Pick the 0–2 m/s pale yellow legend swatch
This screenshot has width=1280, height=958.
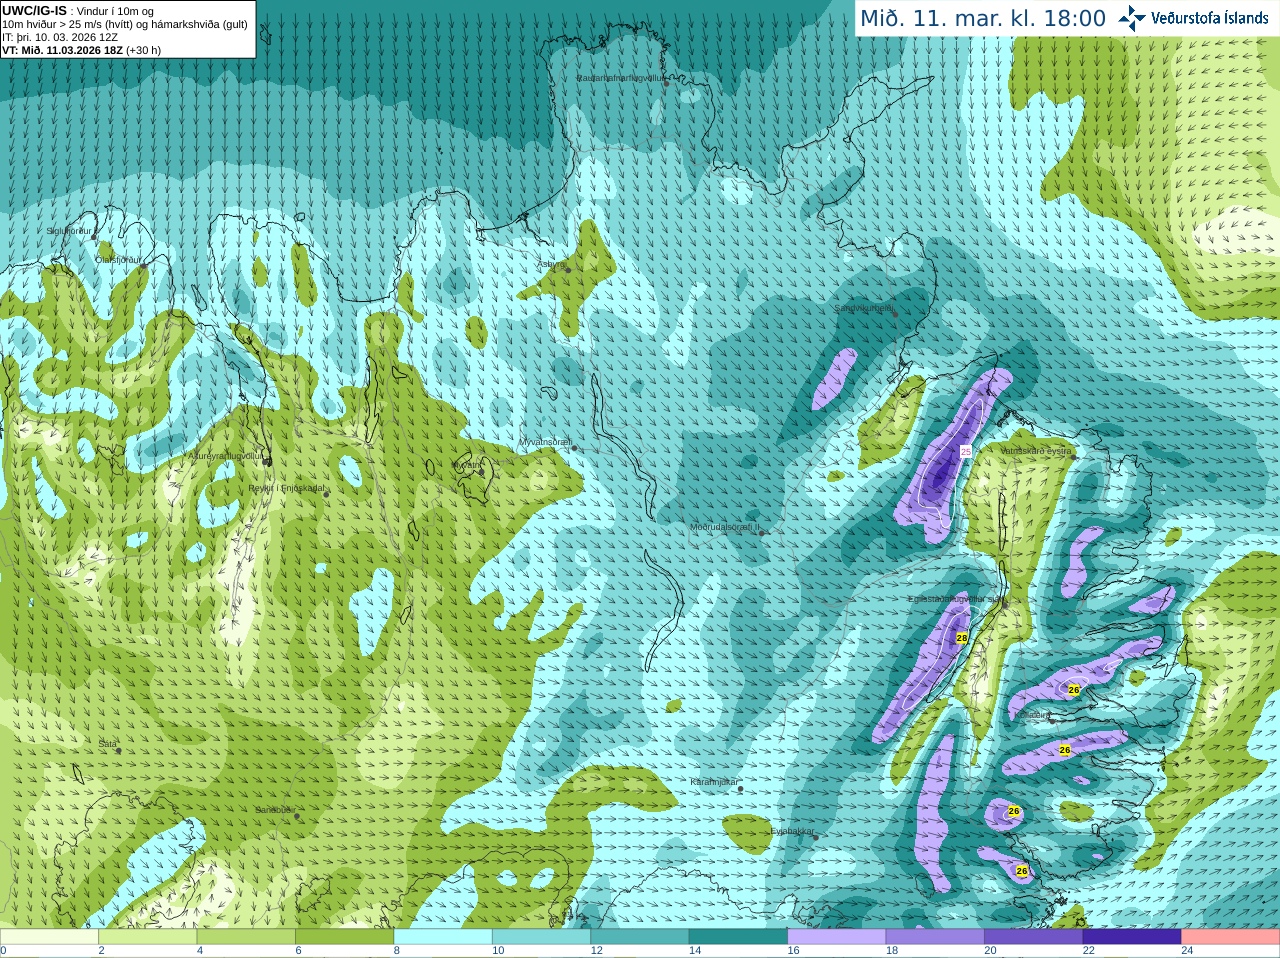[x=49, y=937]
